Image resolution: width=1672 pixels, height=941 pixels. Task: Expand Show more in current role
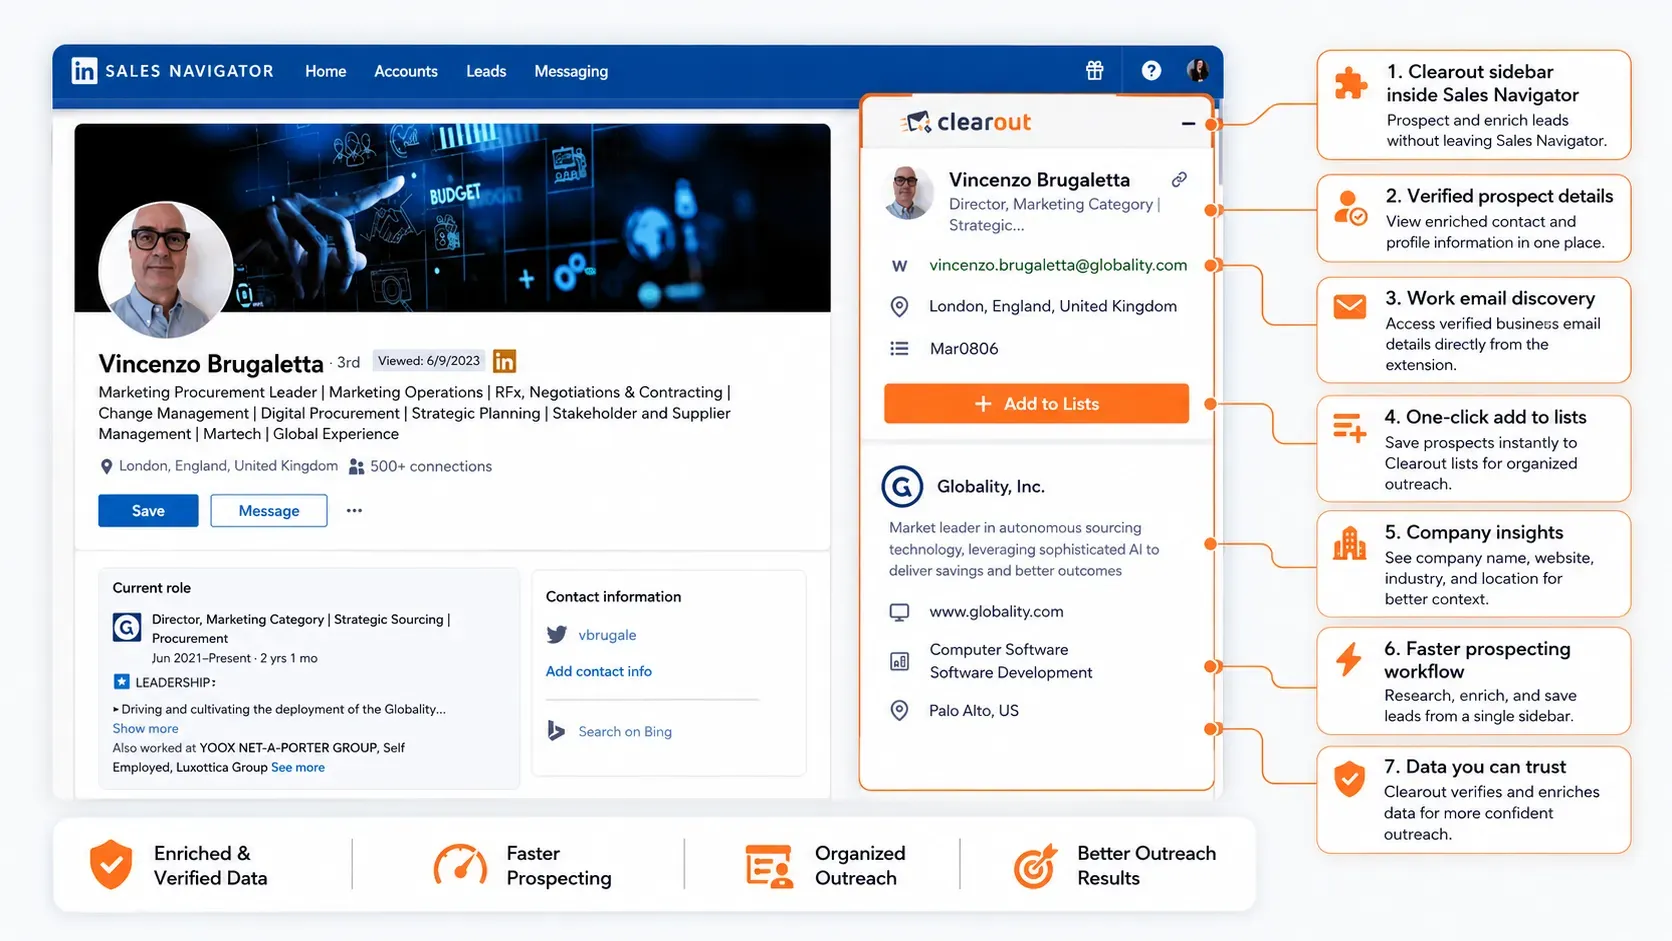coord(145,729)
